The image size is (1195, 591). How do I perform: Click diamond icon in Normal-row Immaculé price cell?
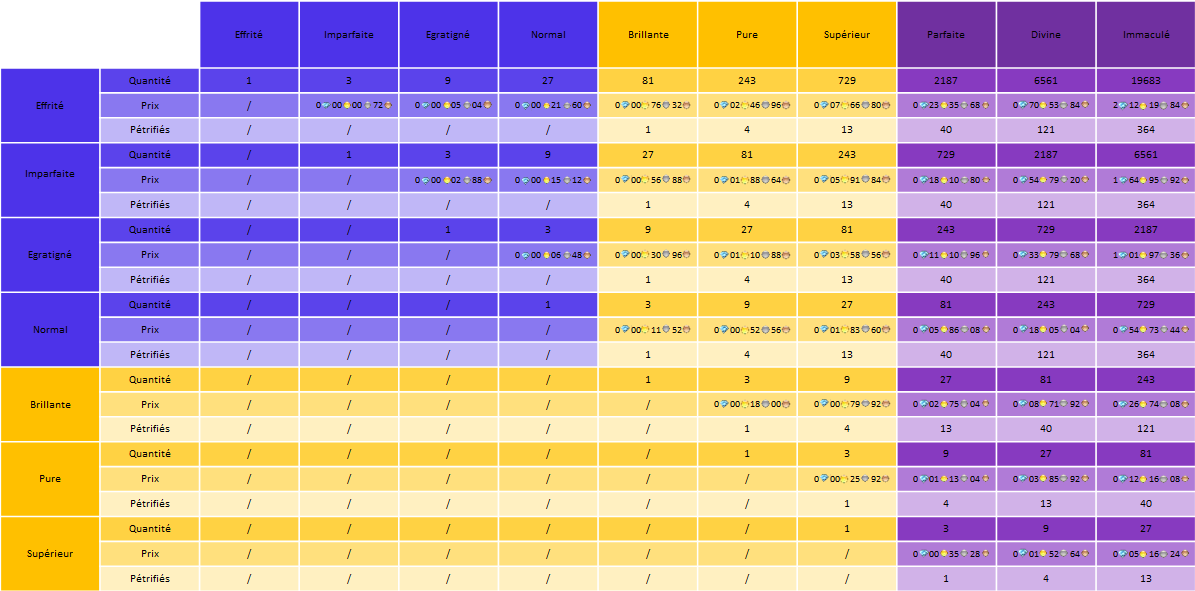point(1124,330)
